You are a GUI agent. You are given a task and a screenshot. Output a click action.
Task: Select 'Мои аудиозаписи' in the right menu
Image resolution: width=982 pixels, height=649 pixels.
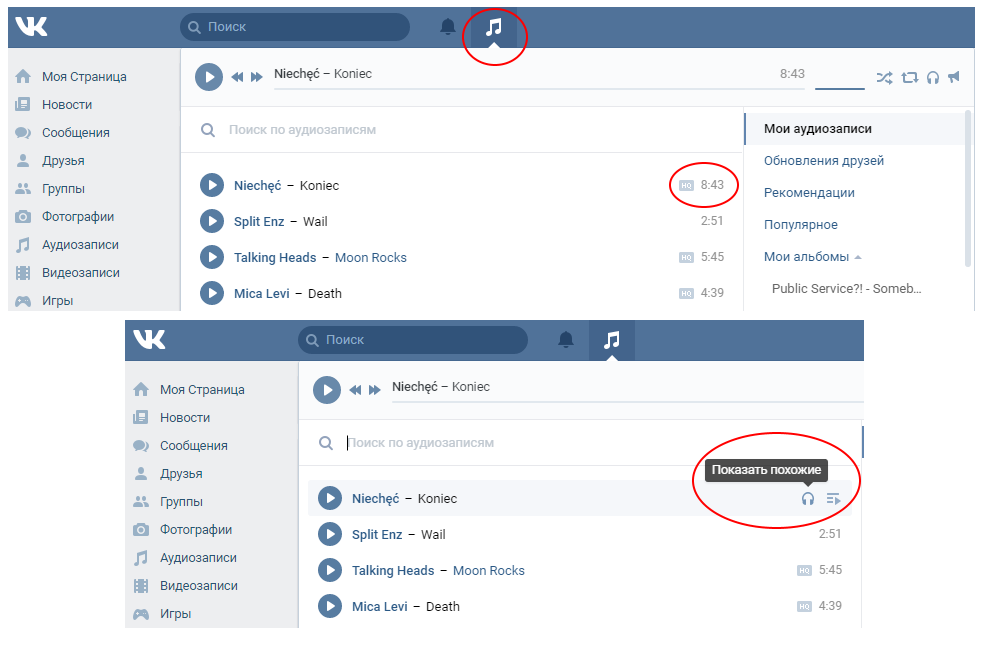[x=817, y=129]
